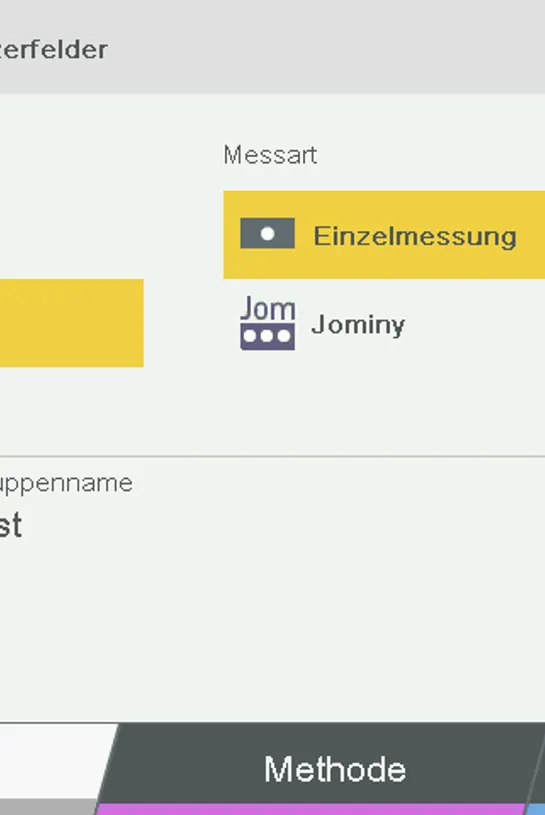
Task: Choose Einzelmessung by its text label
Action: [x=415, y=236]
